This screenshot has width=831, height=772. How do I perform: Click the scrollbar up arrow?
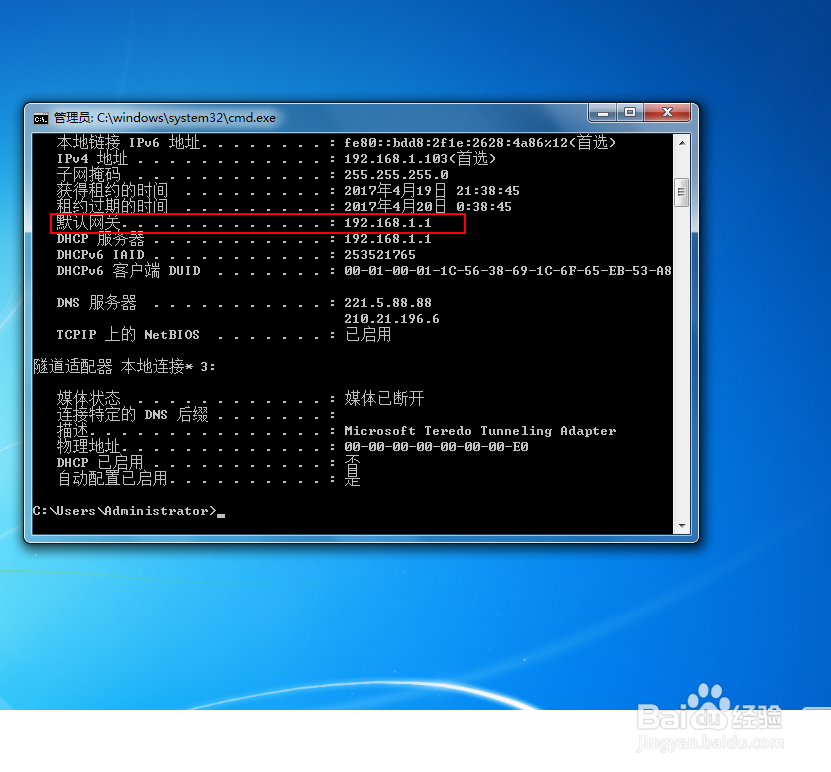pyautogui.click(x=682, y=143)
